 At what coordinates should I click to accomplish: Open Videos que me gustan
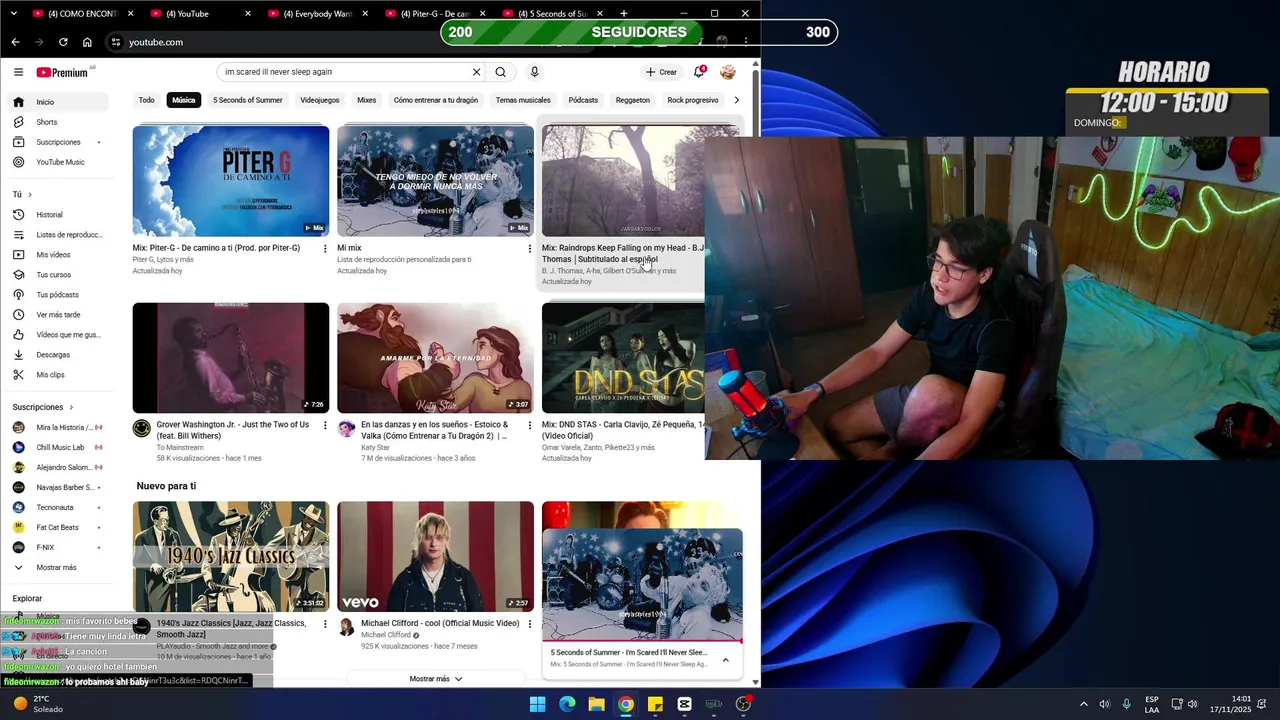(x=58, y=335)
